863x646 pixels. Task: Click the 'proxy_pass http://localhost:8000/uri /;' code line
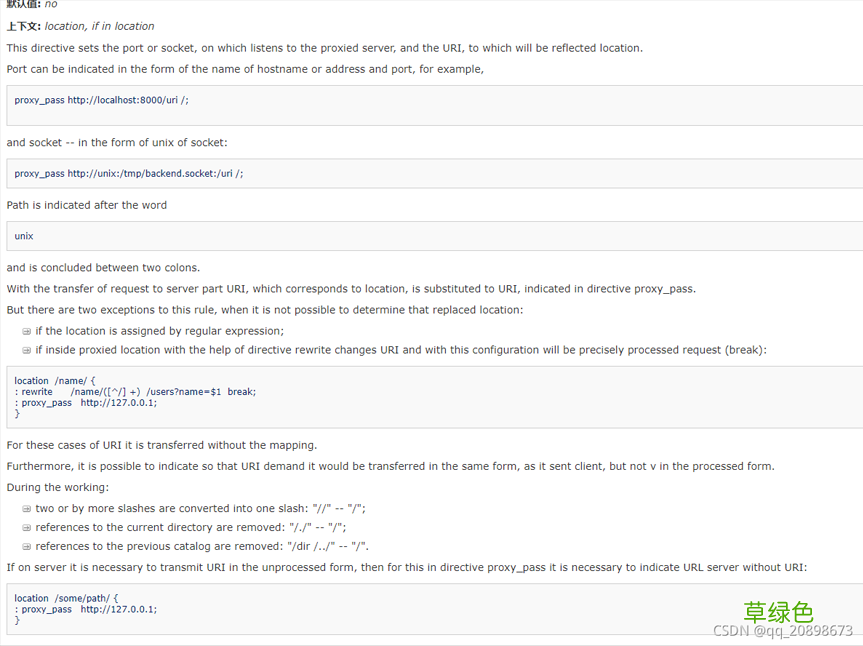(101, 100)
